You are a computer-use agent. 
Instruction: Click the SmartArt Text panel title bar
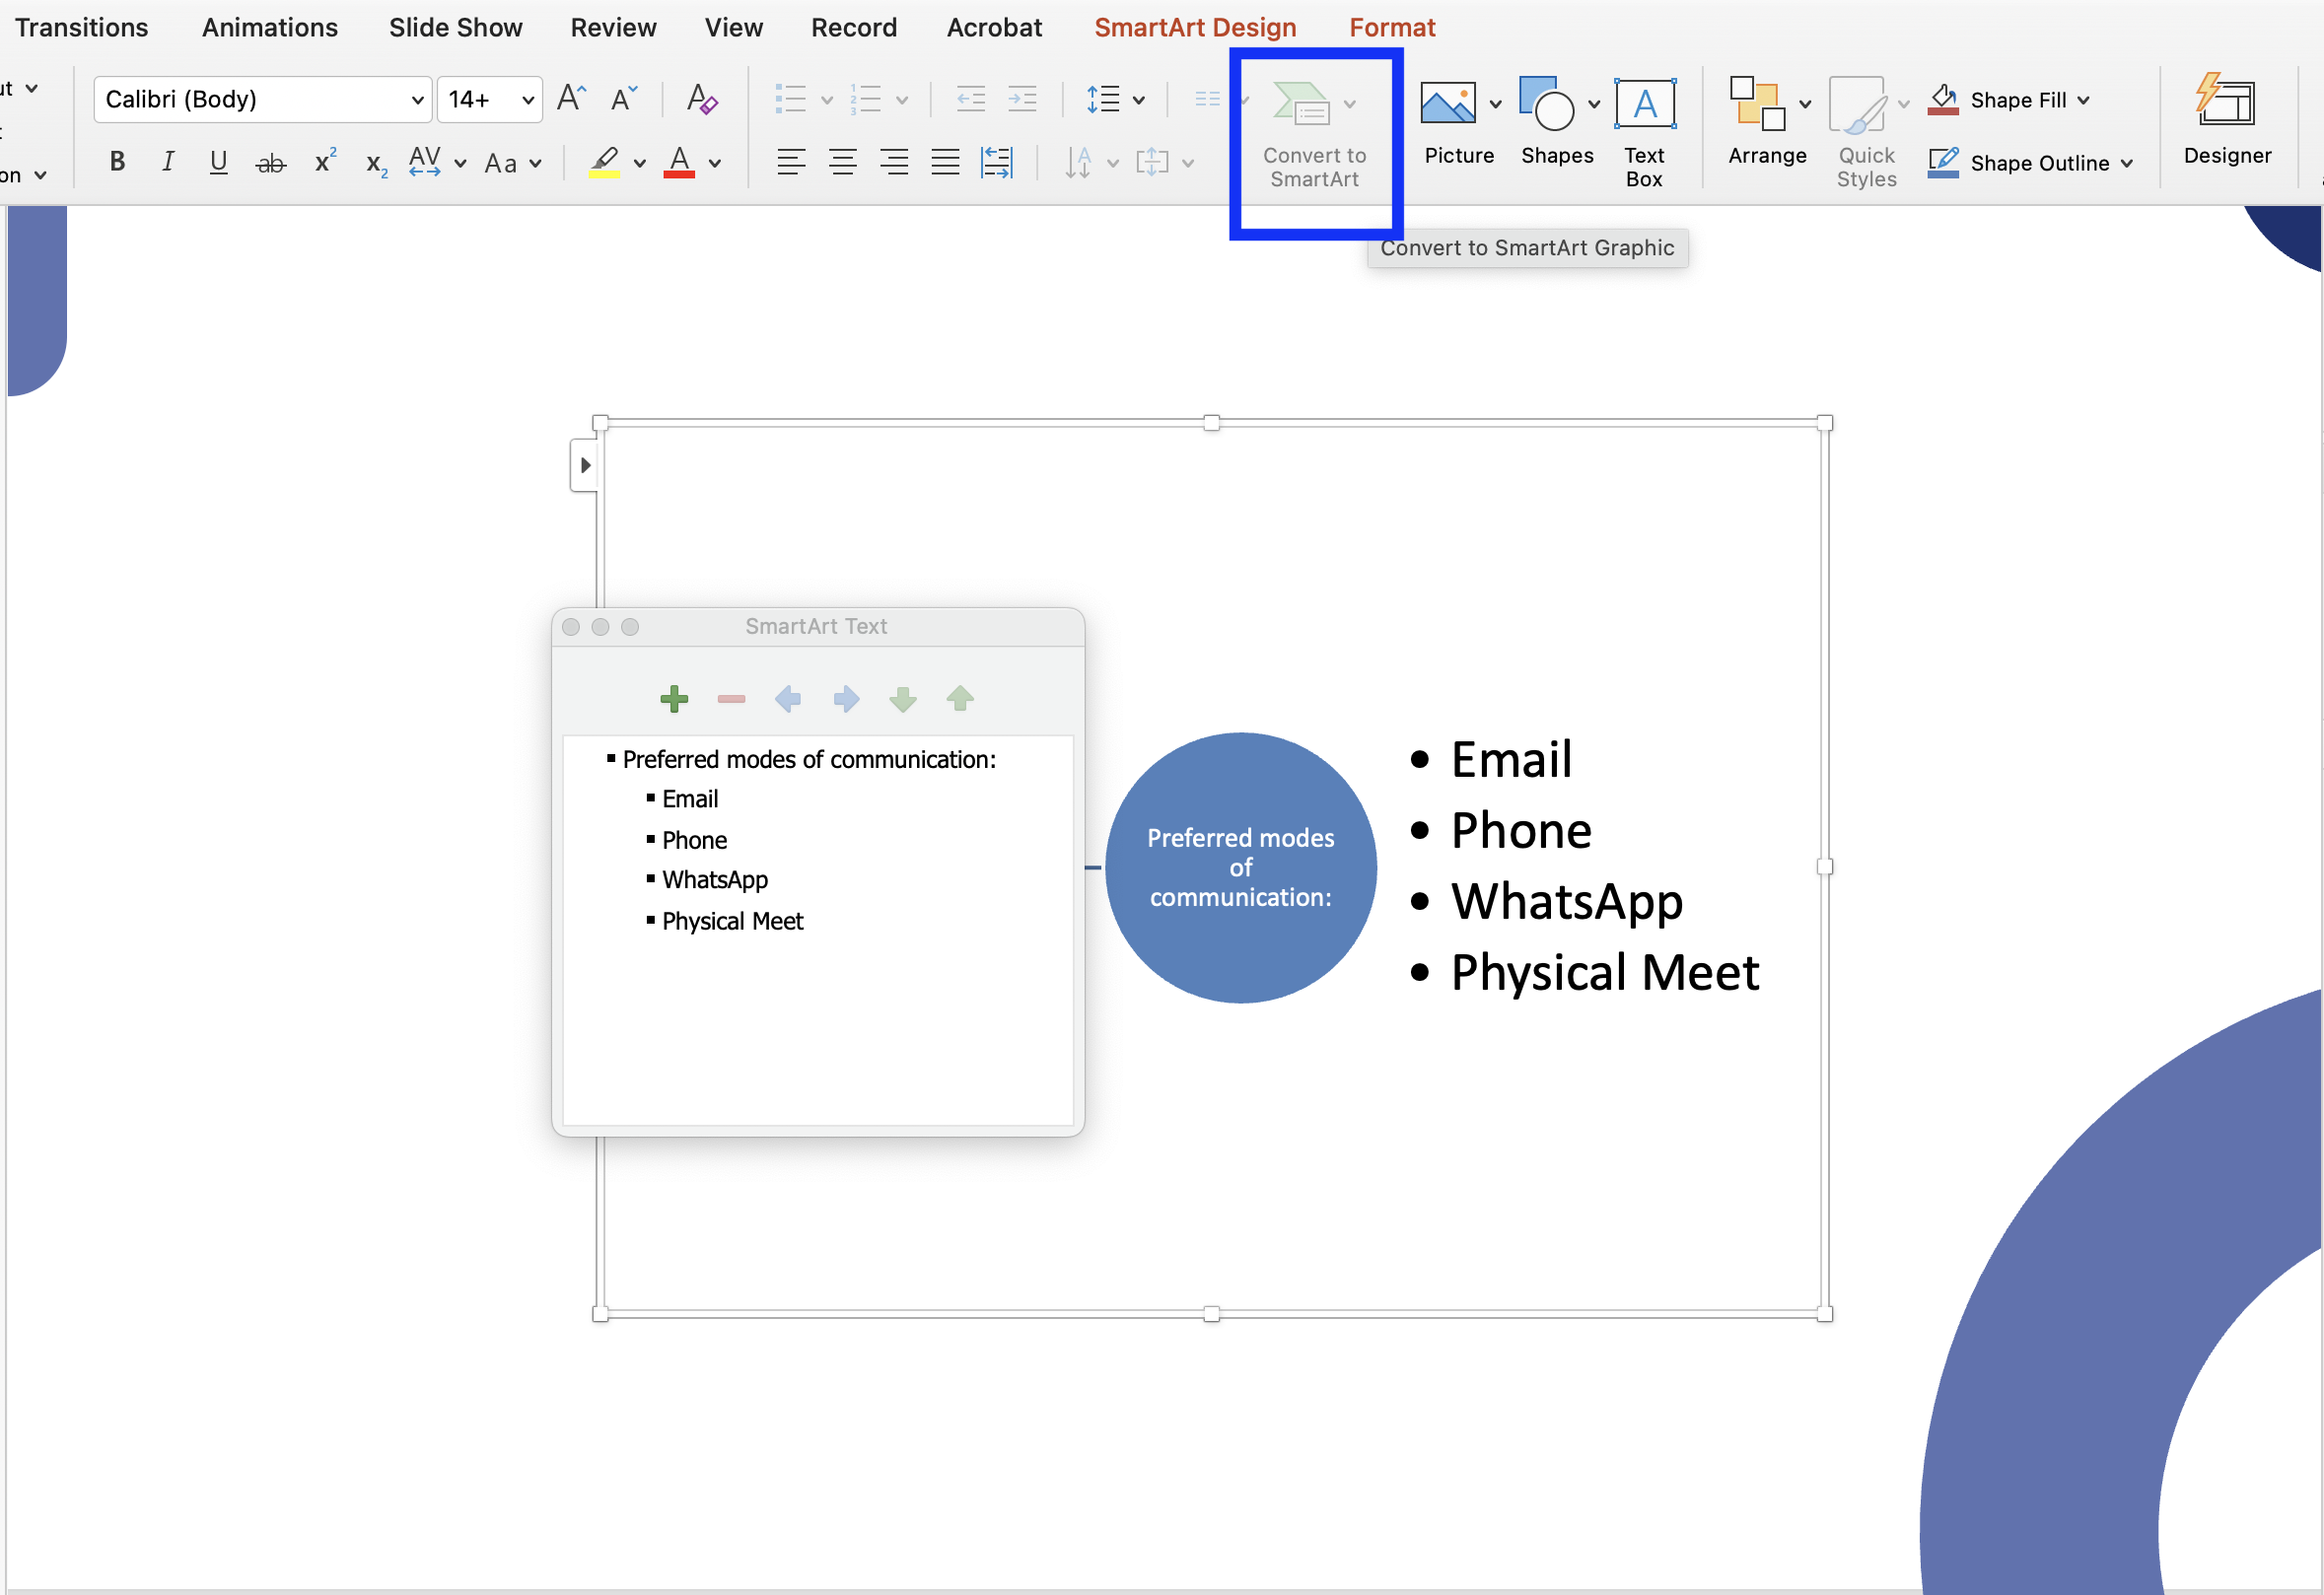click(x=814, y=625)
